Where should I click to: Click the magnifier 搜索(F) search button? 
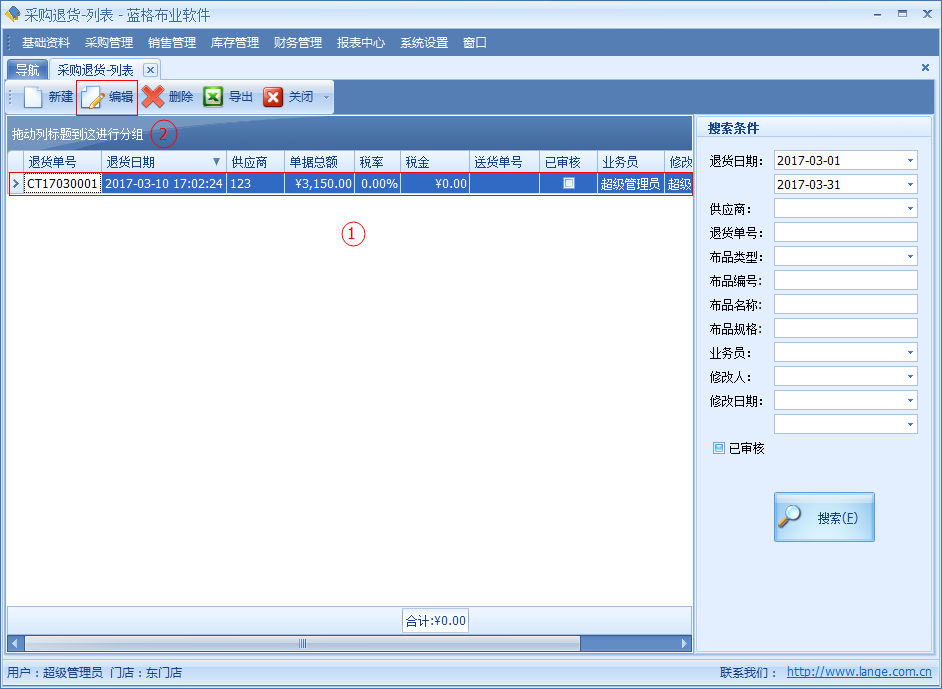823,517
